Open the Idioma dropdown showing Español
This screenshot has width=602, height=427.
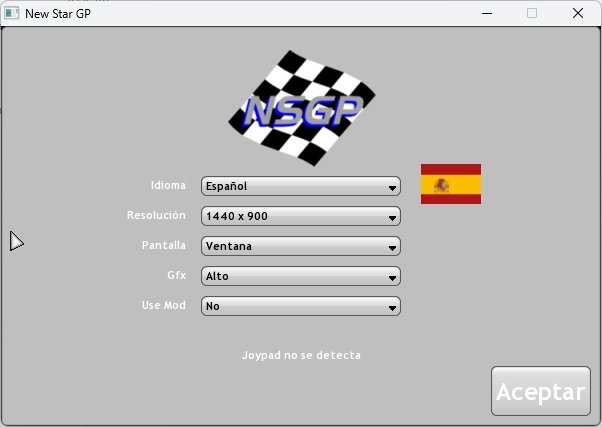point(300,186)
